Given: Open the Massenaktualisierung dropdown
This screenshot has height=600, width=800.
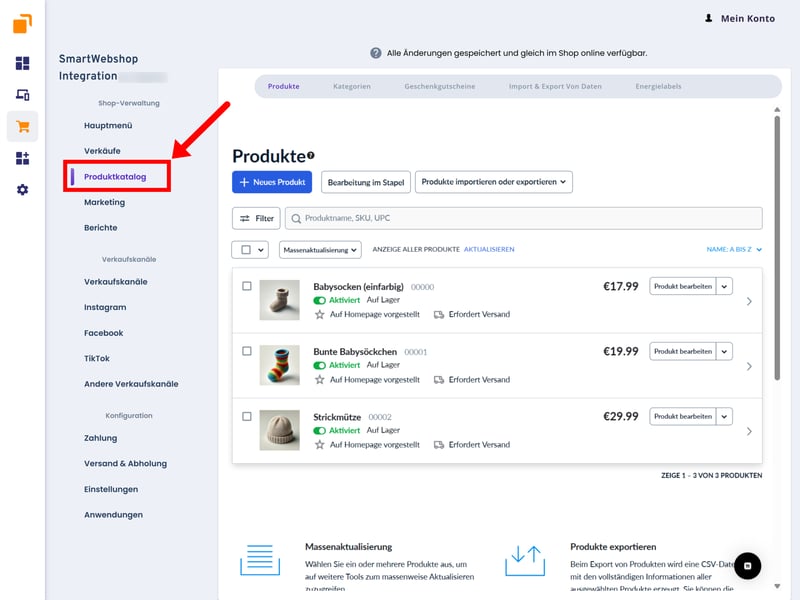Looking at the screenshot, I should (x=320, y=249).
